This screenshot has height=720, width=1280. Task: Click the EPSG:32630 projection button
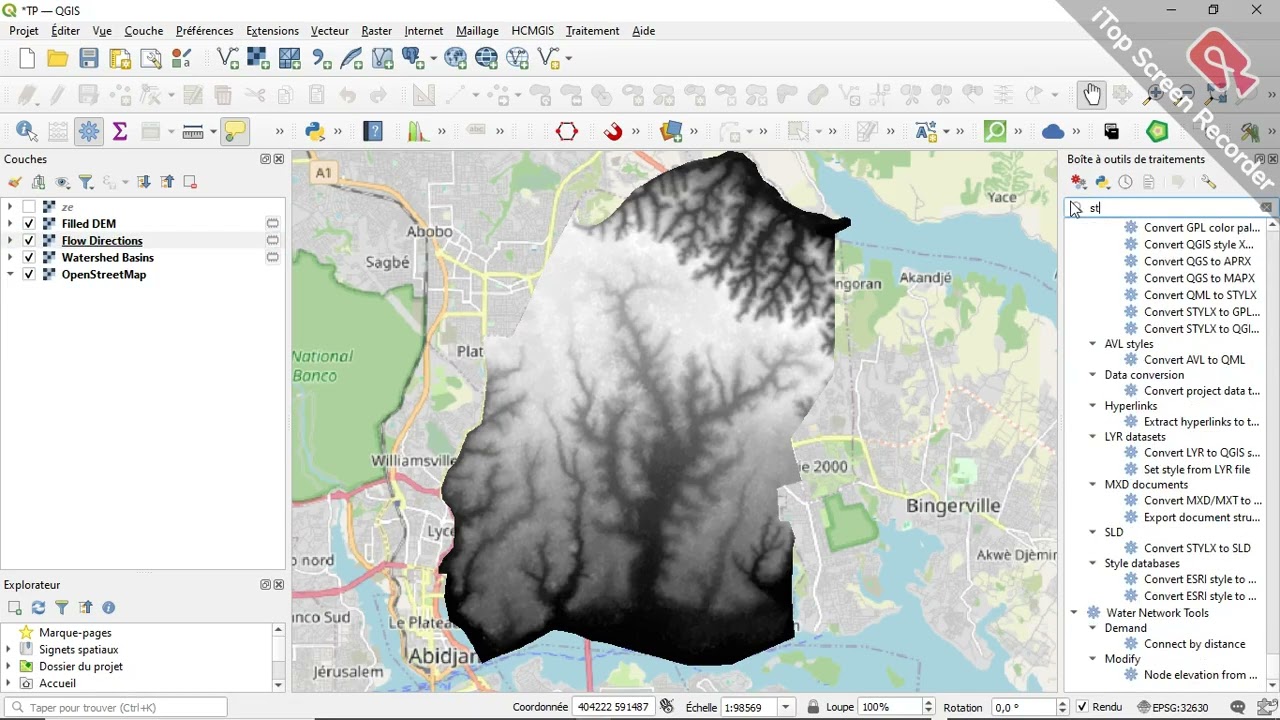pos(1172,707)
